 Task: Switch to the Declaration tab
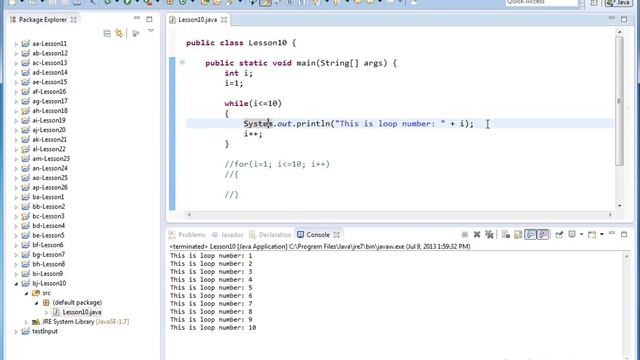(x=270, y=235)
